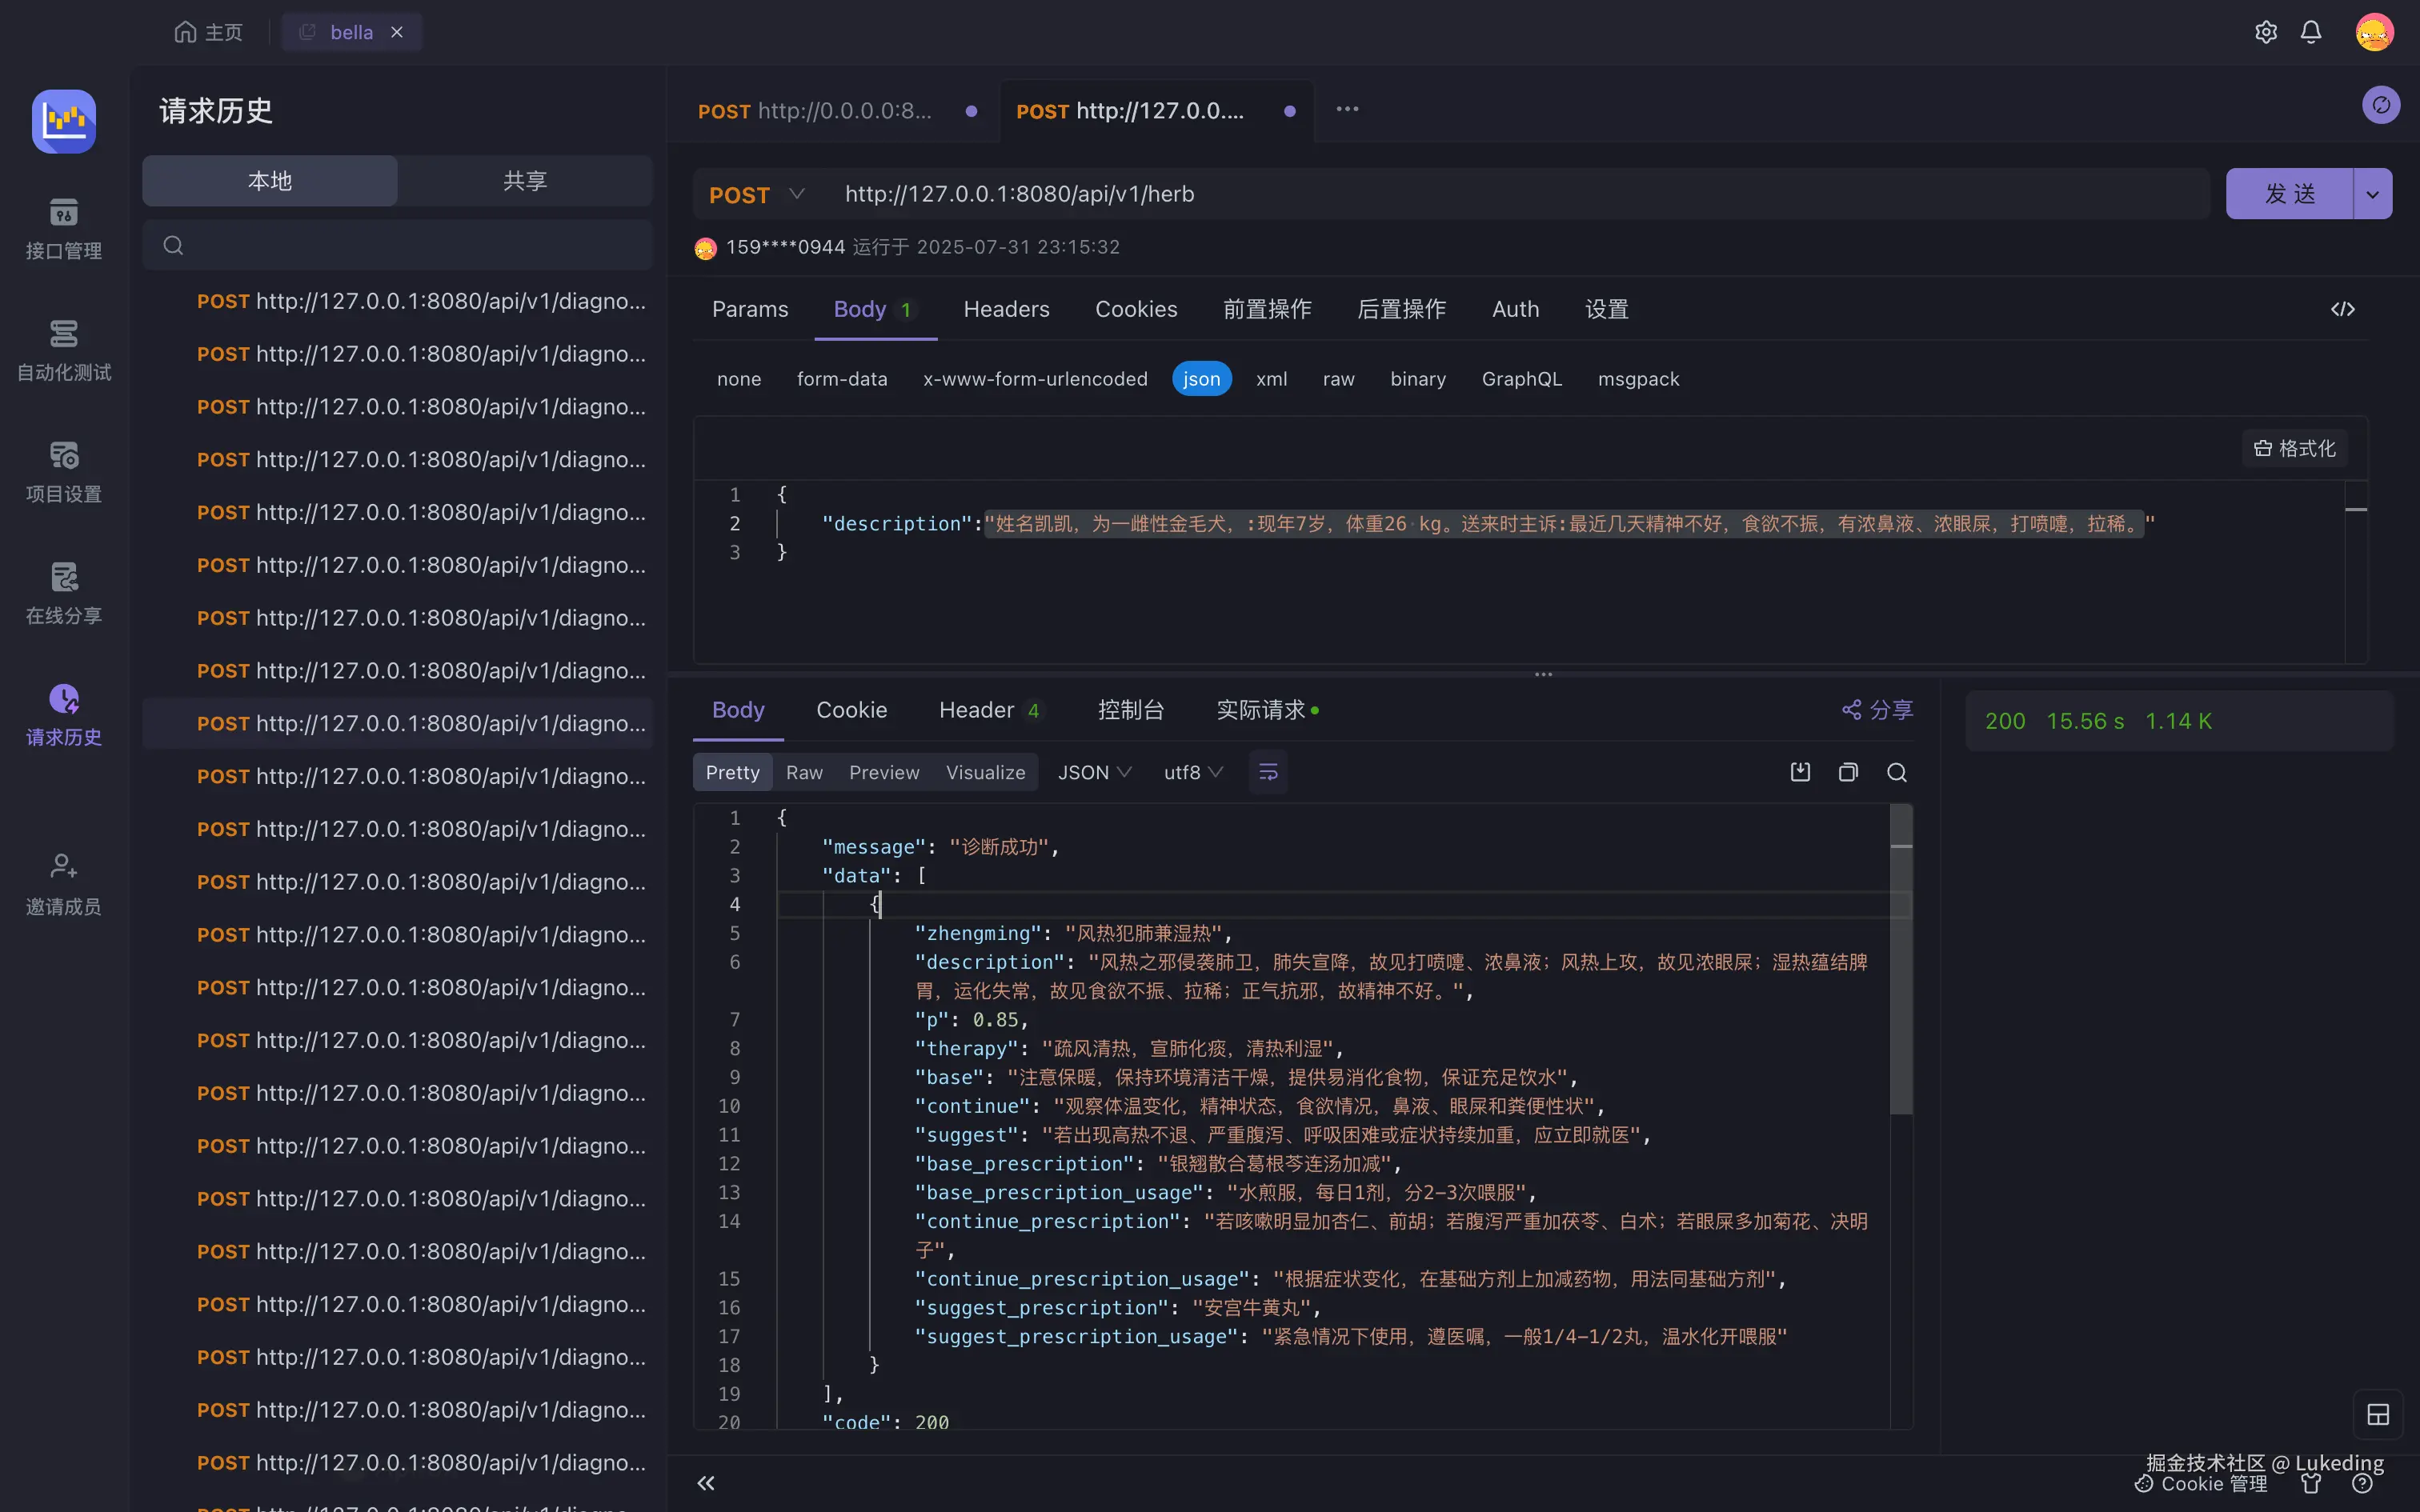Download the response body
The height and width of the screenshot is (1512, 2420).
[1799, 771]
